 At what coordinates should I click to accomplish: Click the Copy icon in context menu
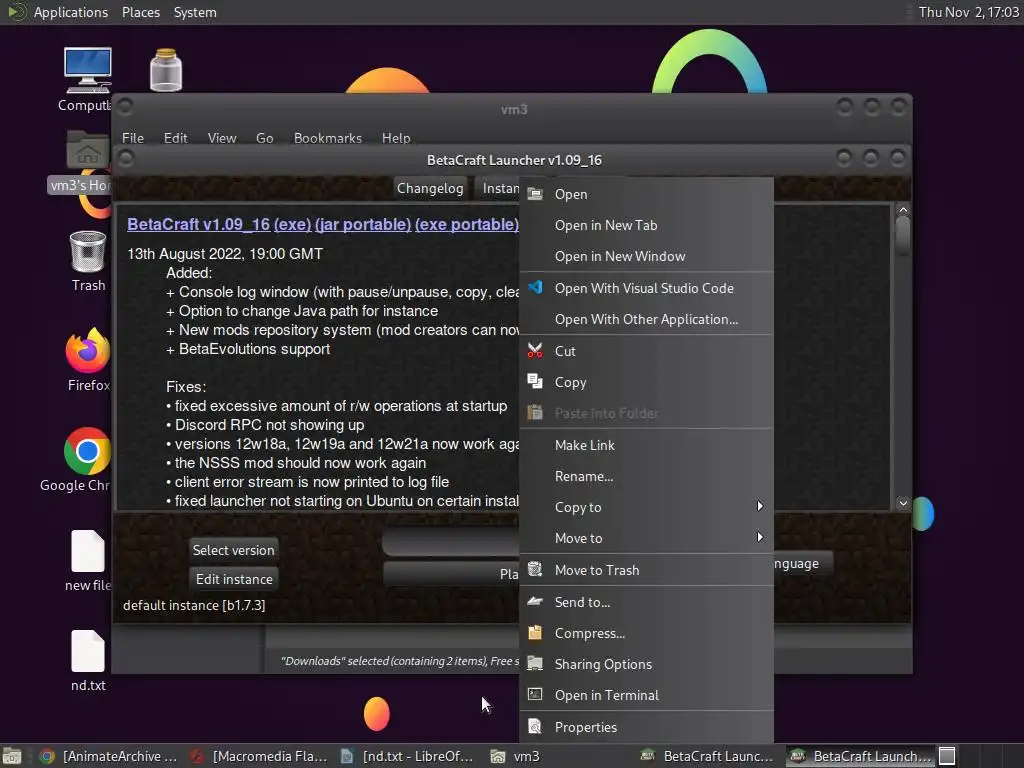tap(535, 381)
